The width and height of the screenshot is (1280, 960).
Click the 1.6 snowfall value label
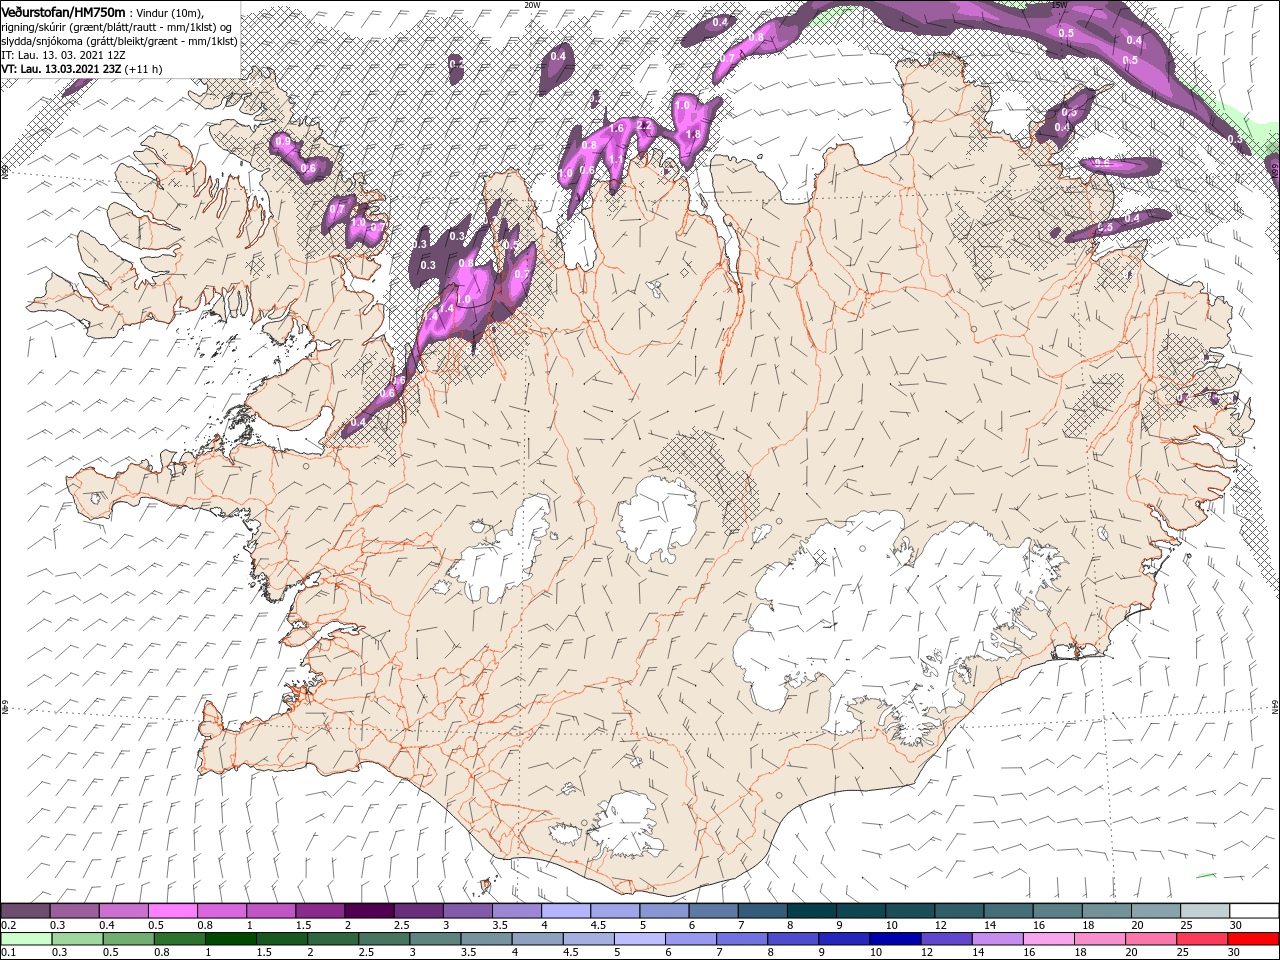click(616, 128)
